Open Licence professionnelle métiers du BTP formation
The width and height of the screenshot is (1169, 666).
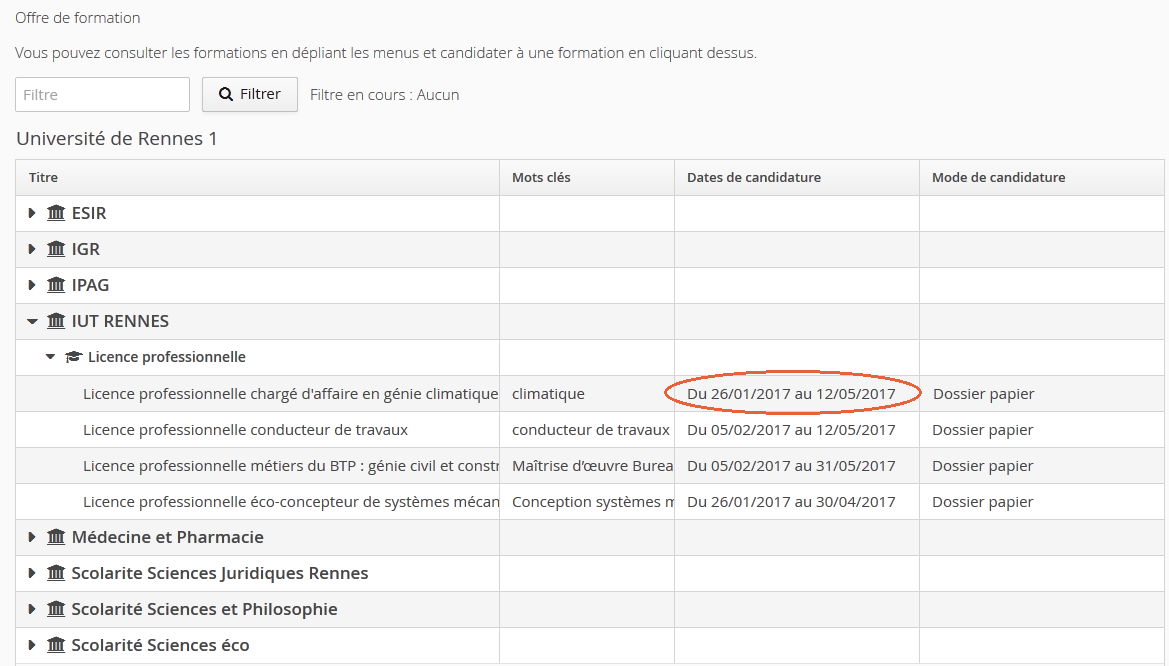point(291,466)
